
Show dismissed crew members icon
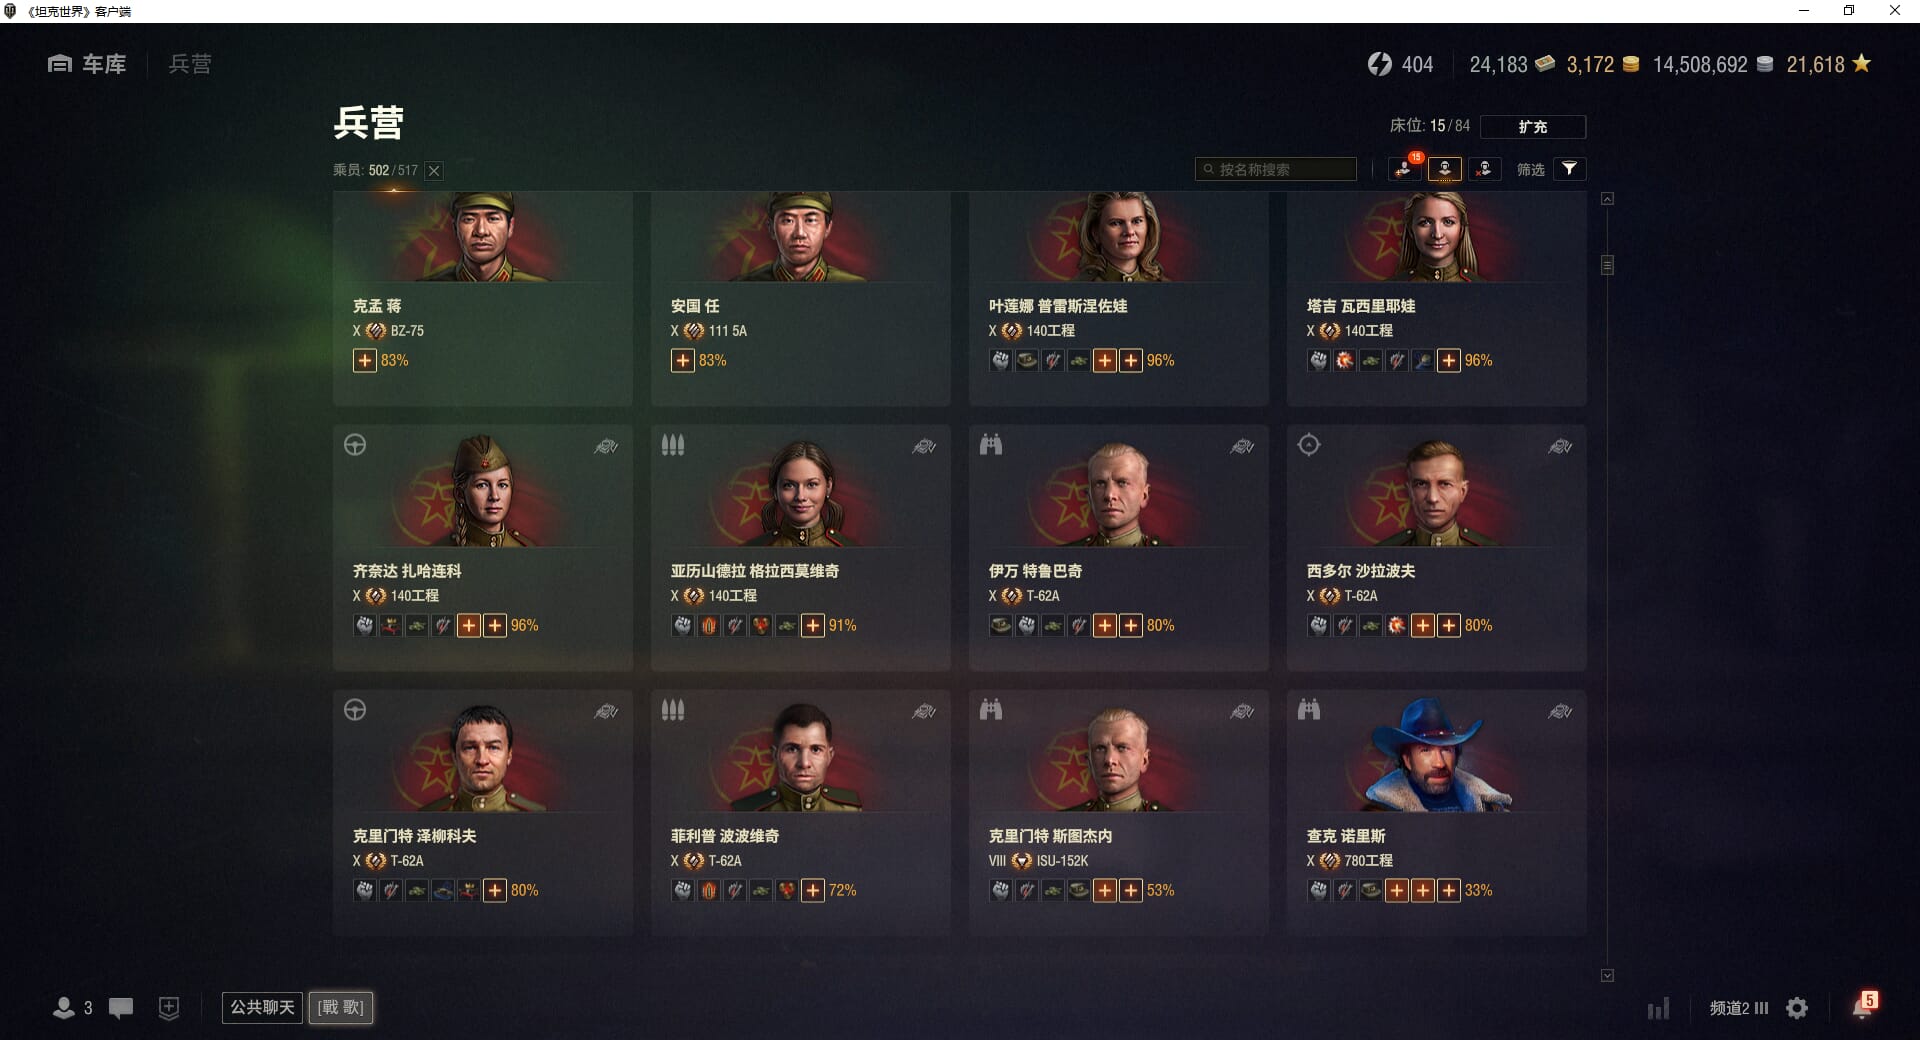click(1484, 169)
